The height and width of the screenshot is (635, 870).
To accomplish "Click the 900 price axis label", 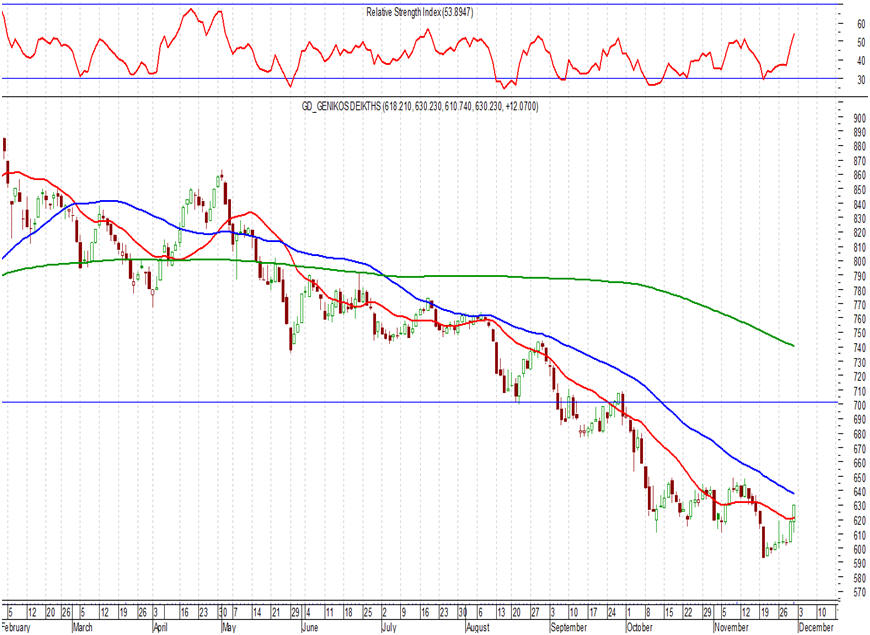I will (859, 118).
